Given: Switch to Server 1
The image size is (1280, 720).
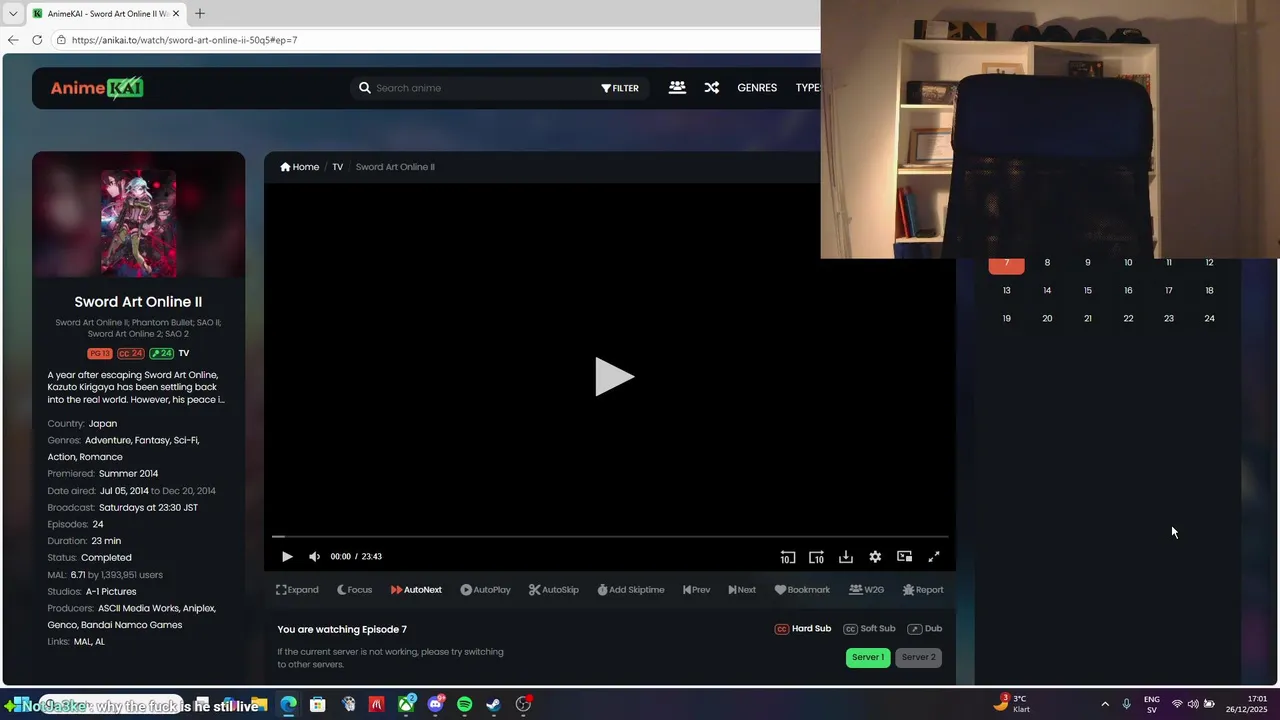Looking at the screenshot, I should pos(868,657).
